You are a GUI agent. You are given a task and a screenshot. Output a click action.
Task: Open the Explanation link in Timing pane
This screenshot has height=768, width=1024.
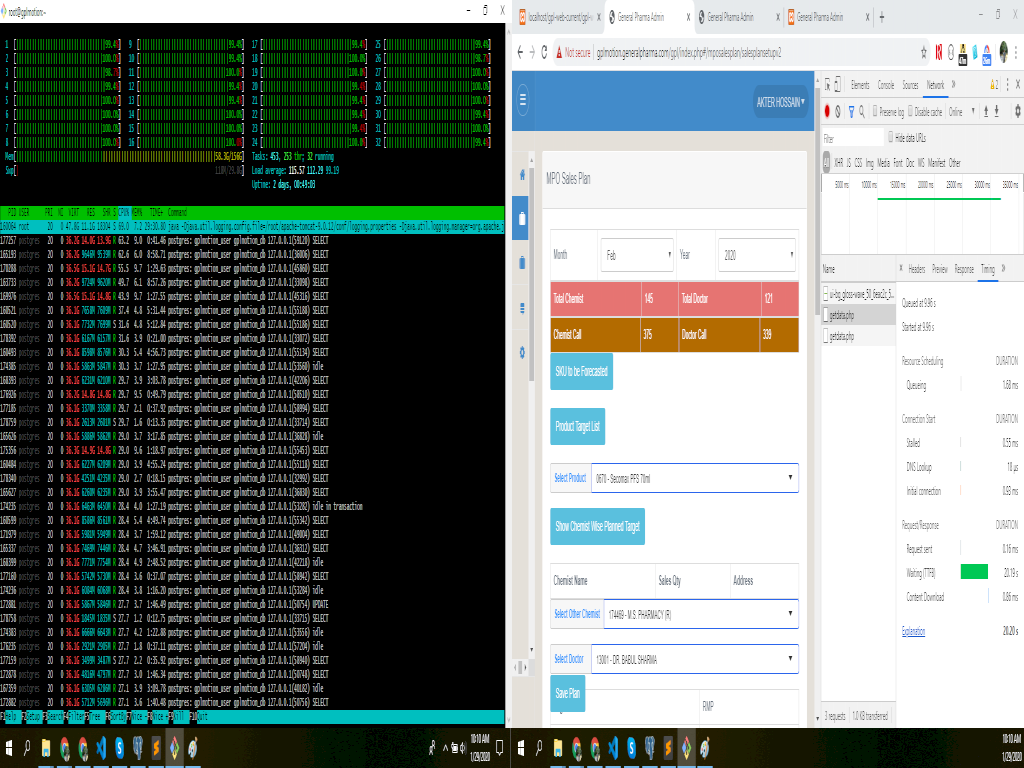(913, 631)
